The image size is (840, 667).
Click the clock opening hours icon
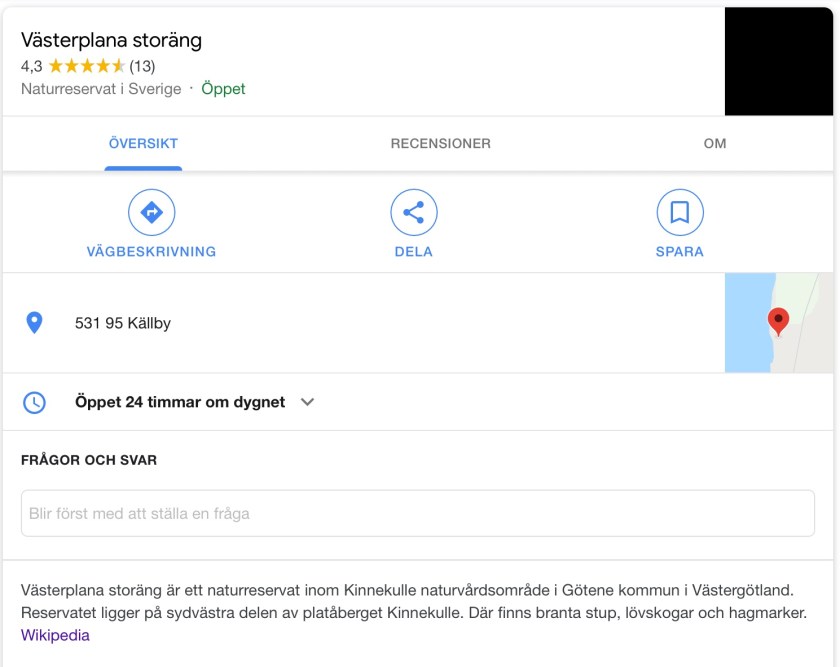click(x=34, y=402)
